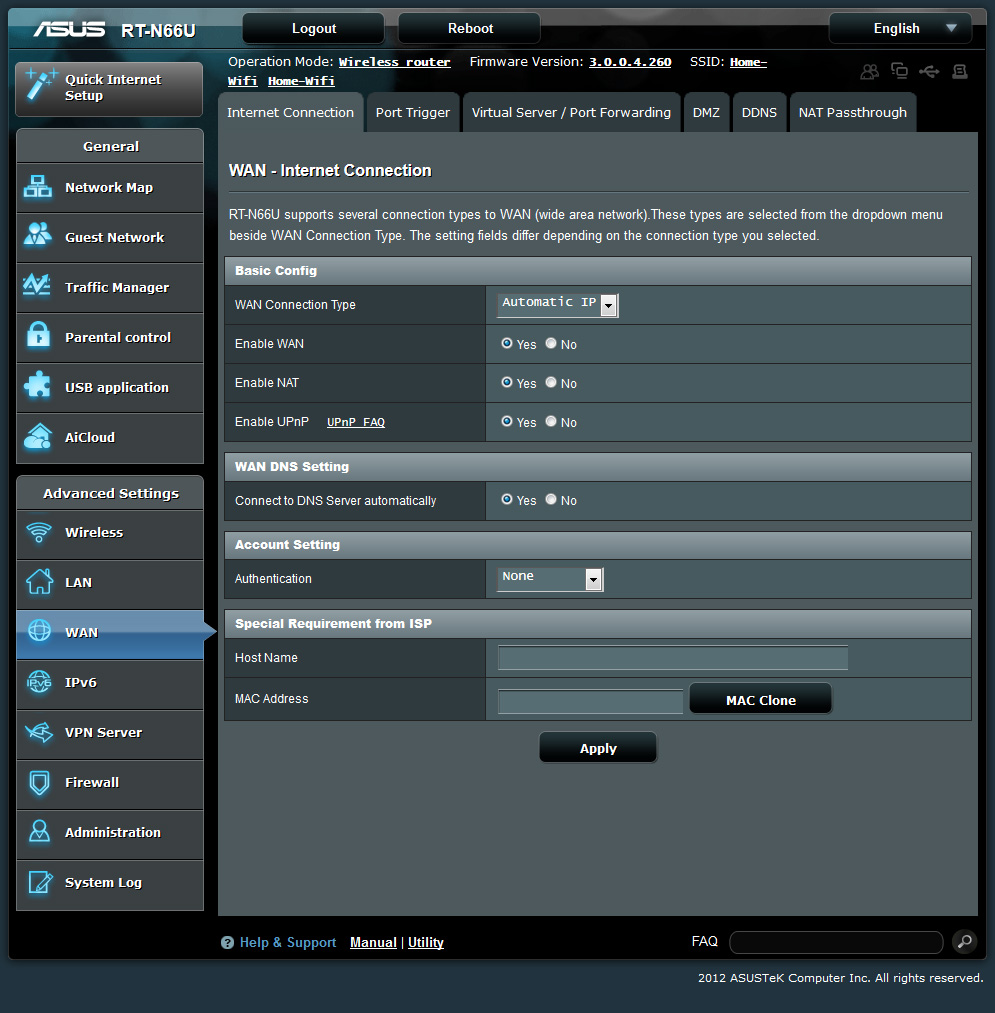
Task: Click the Help & Support link
Action: coord(288,943)
